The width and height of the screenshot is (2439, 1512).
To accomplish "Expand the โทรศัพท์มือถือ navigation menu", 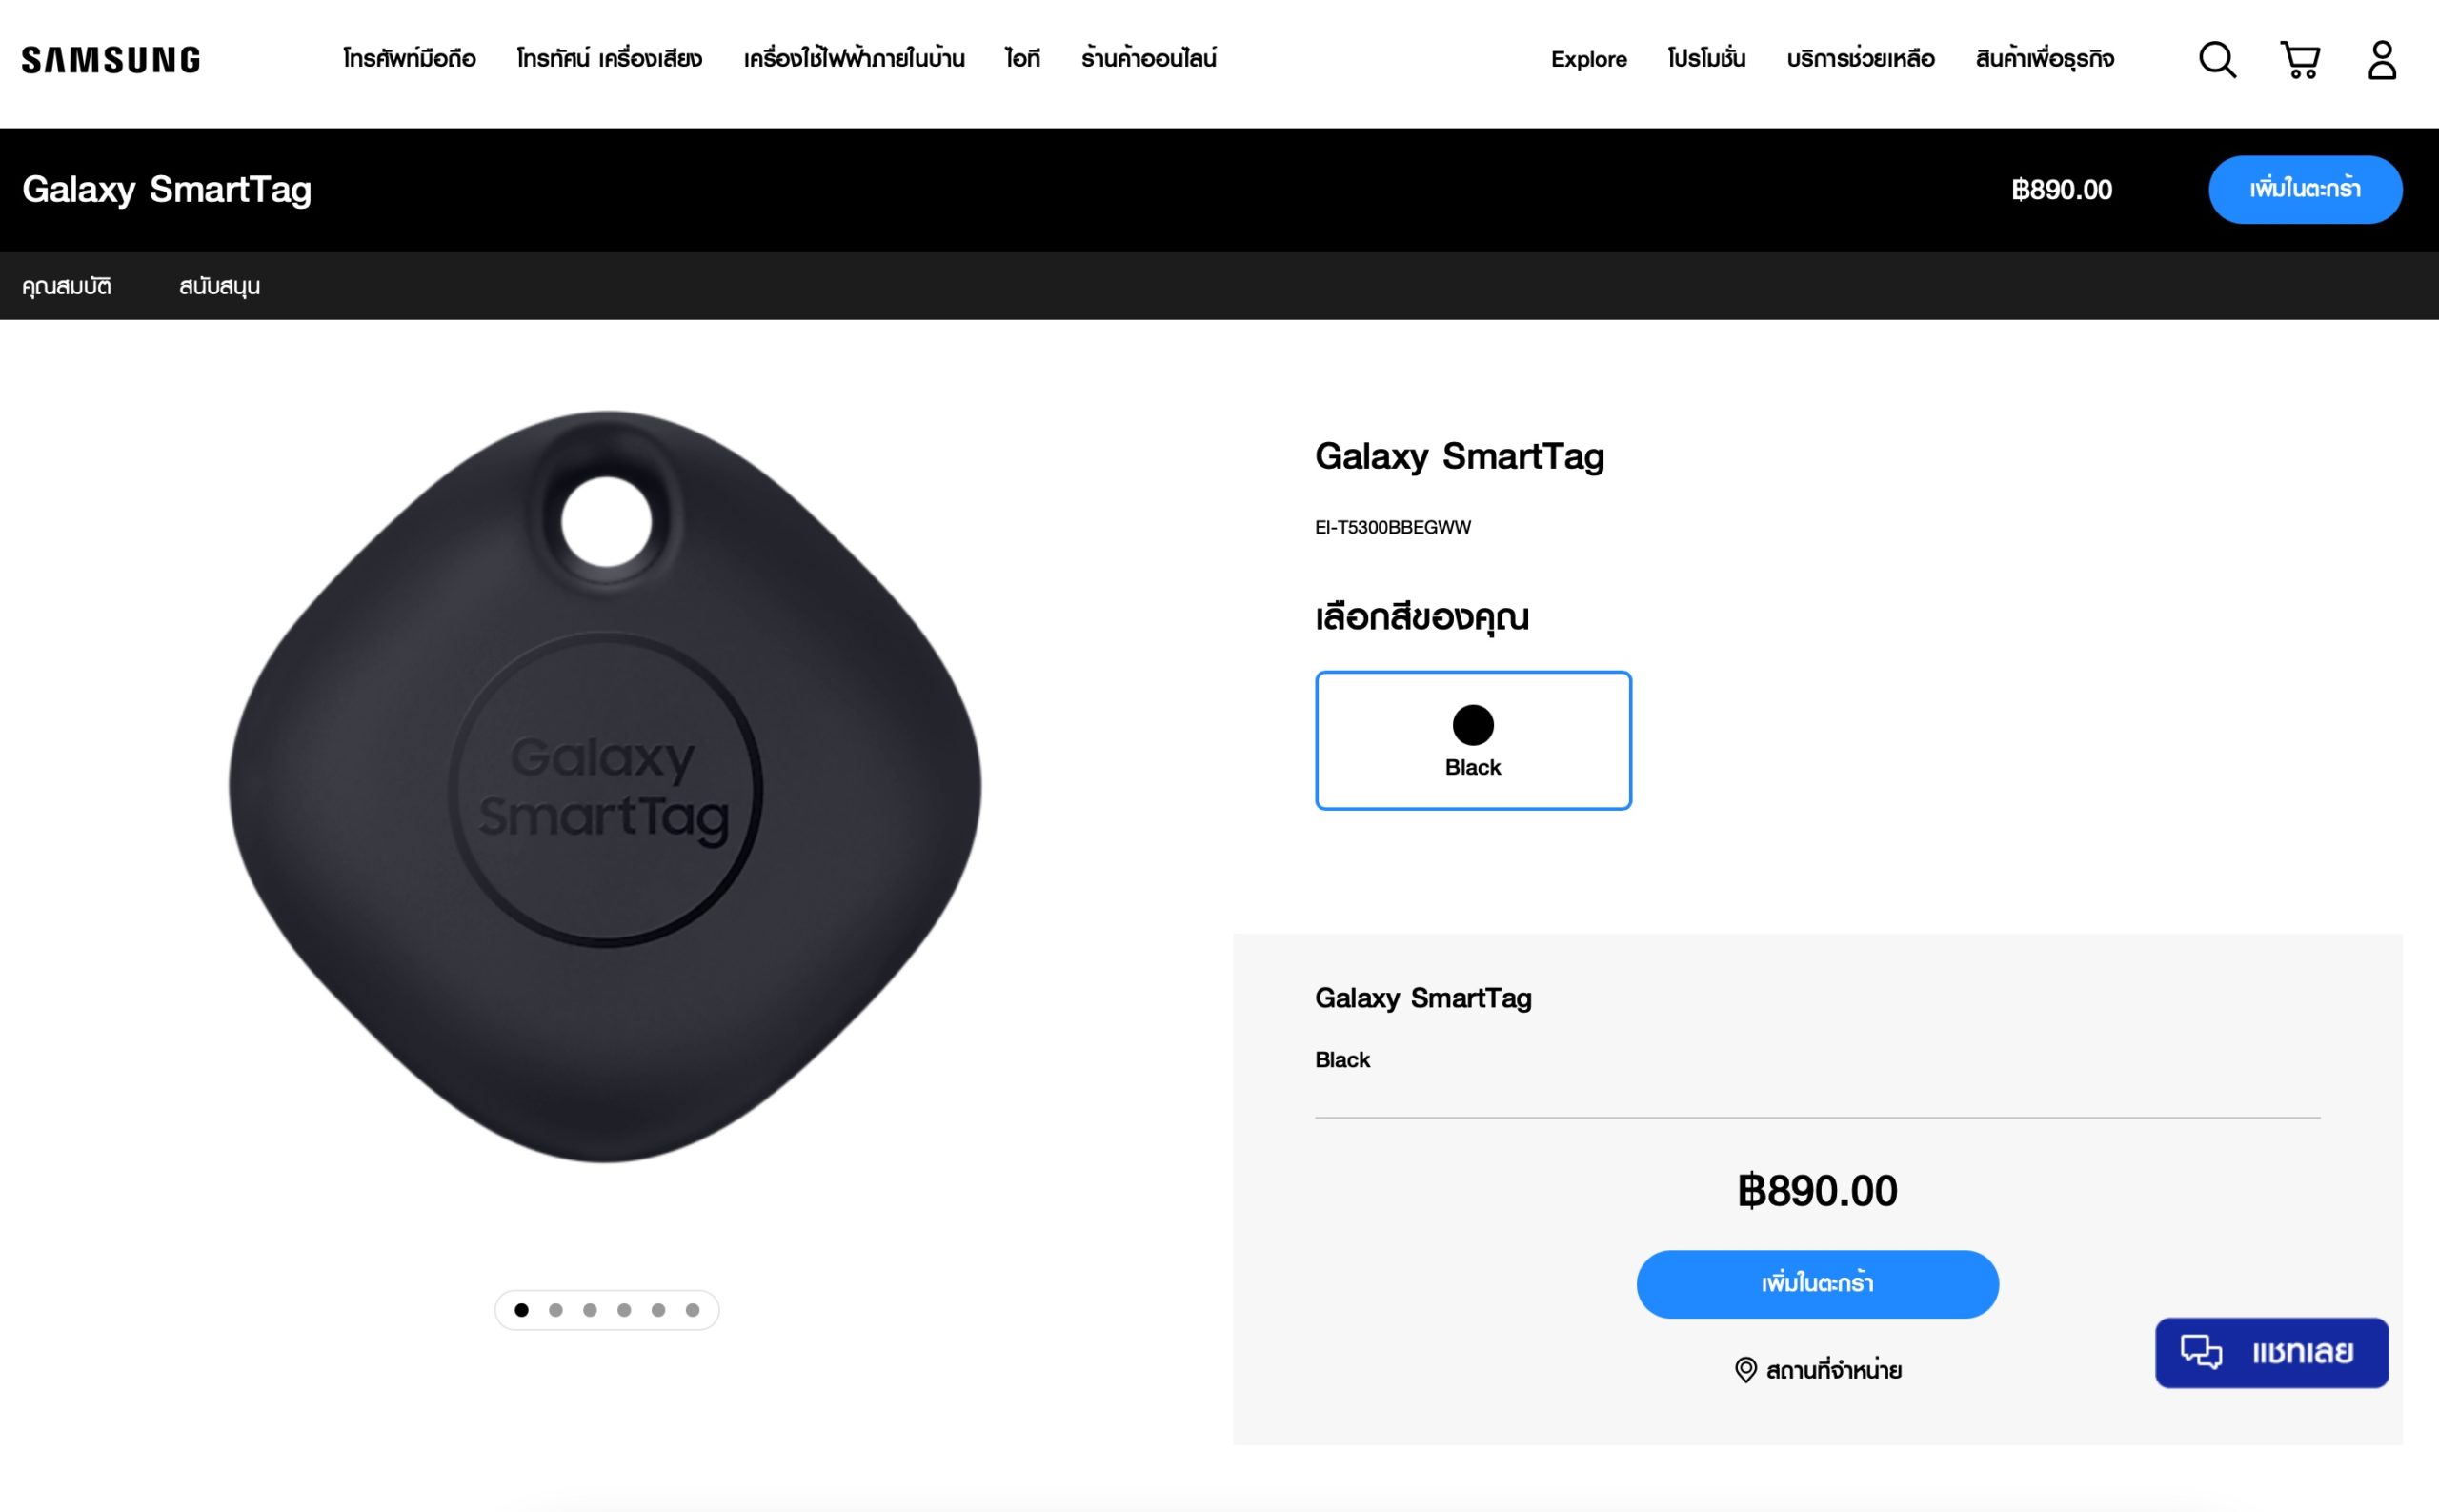I will (409, 59).
